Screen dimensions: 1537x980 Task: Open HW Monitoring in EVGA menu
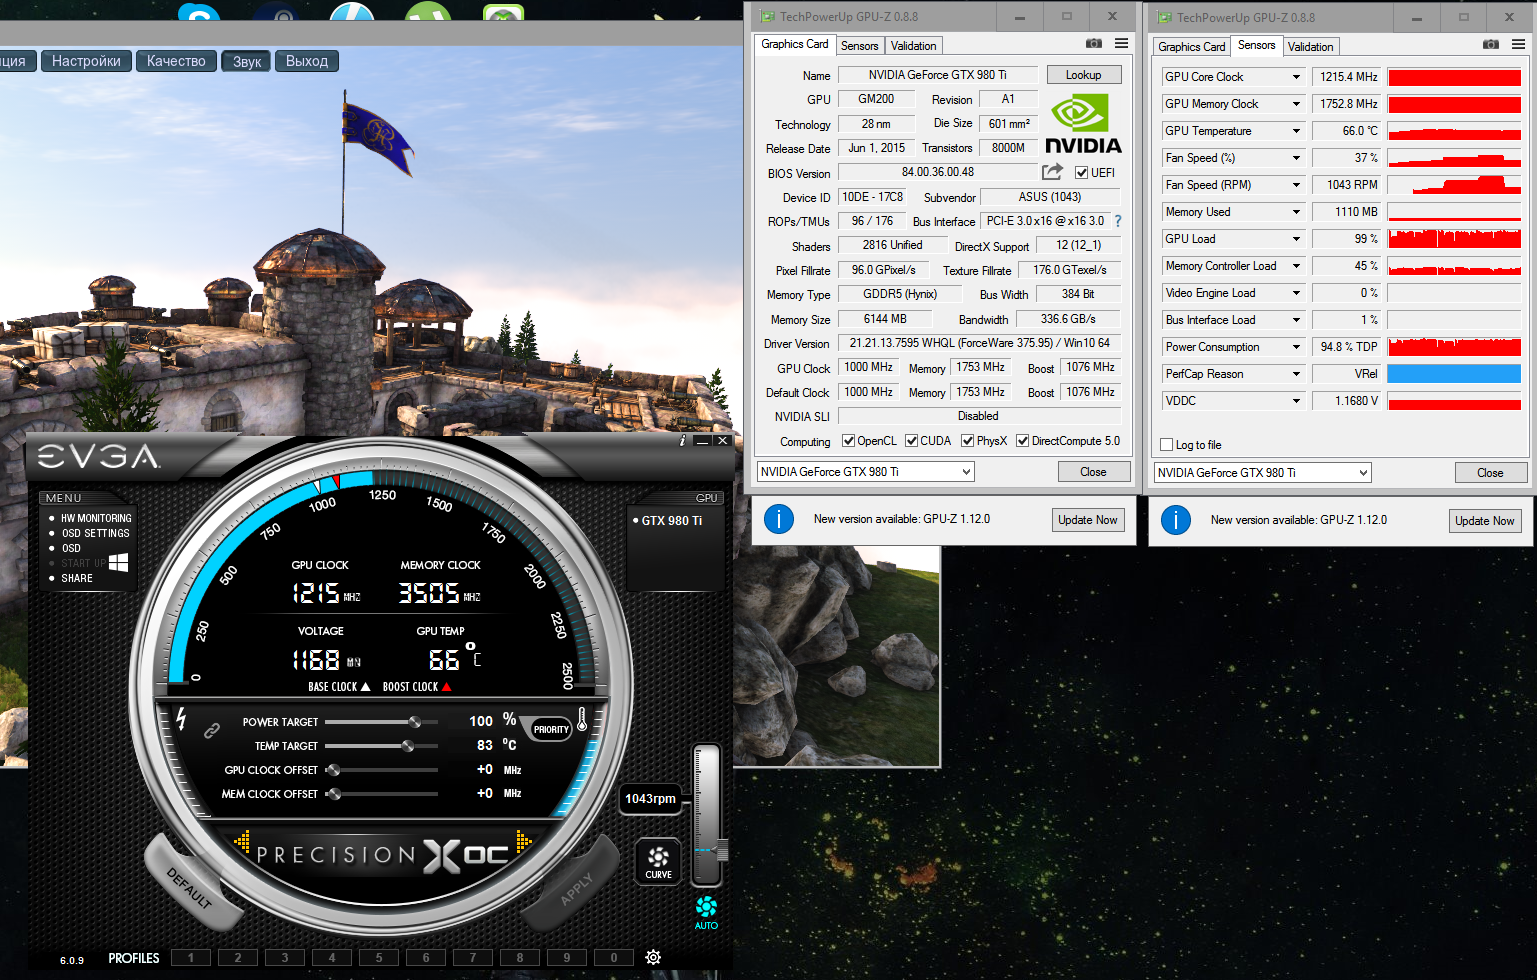click(x=96, y=518)
